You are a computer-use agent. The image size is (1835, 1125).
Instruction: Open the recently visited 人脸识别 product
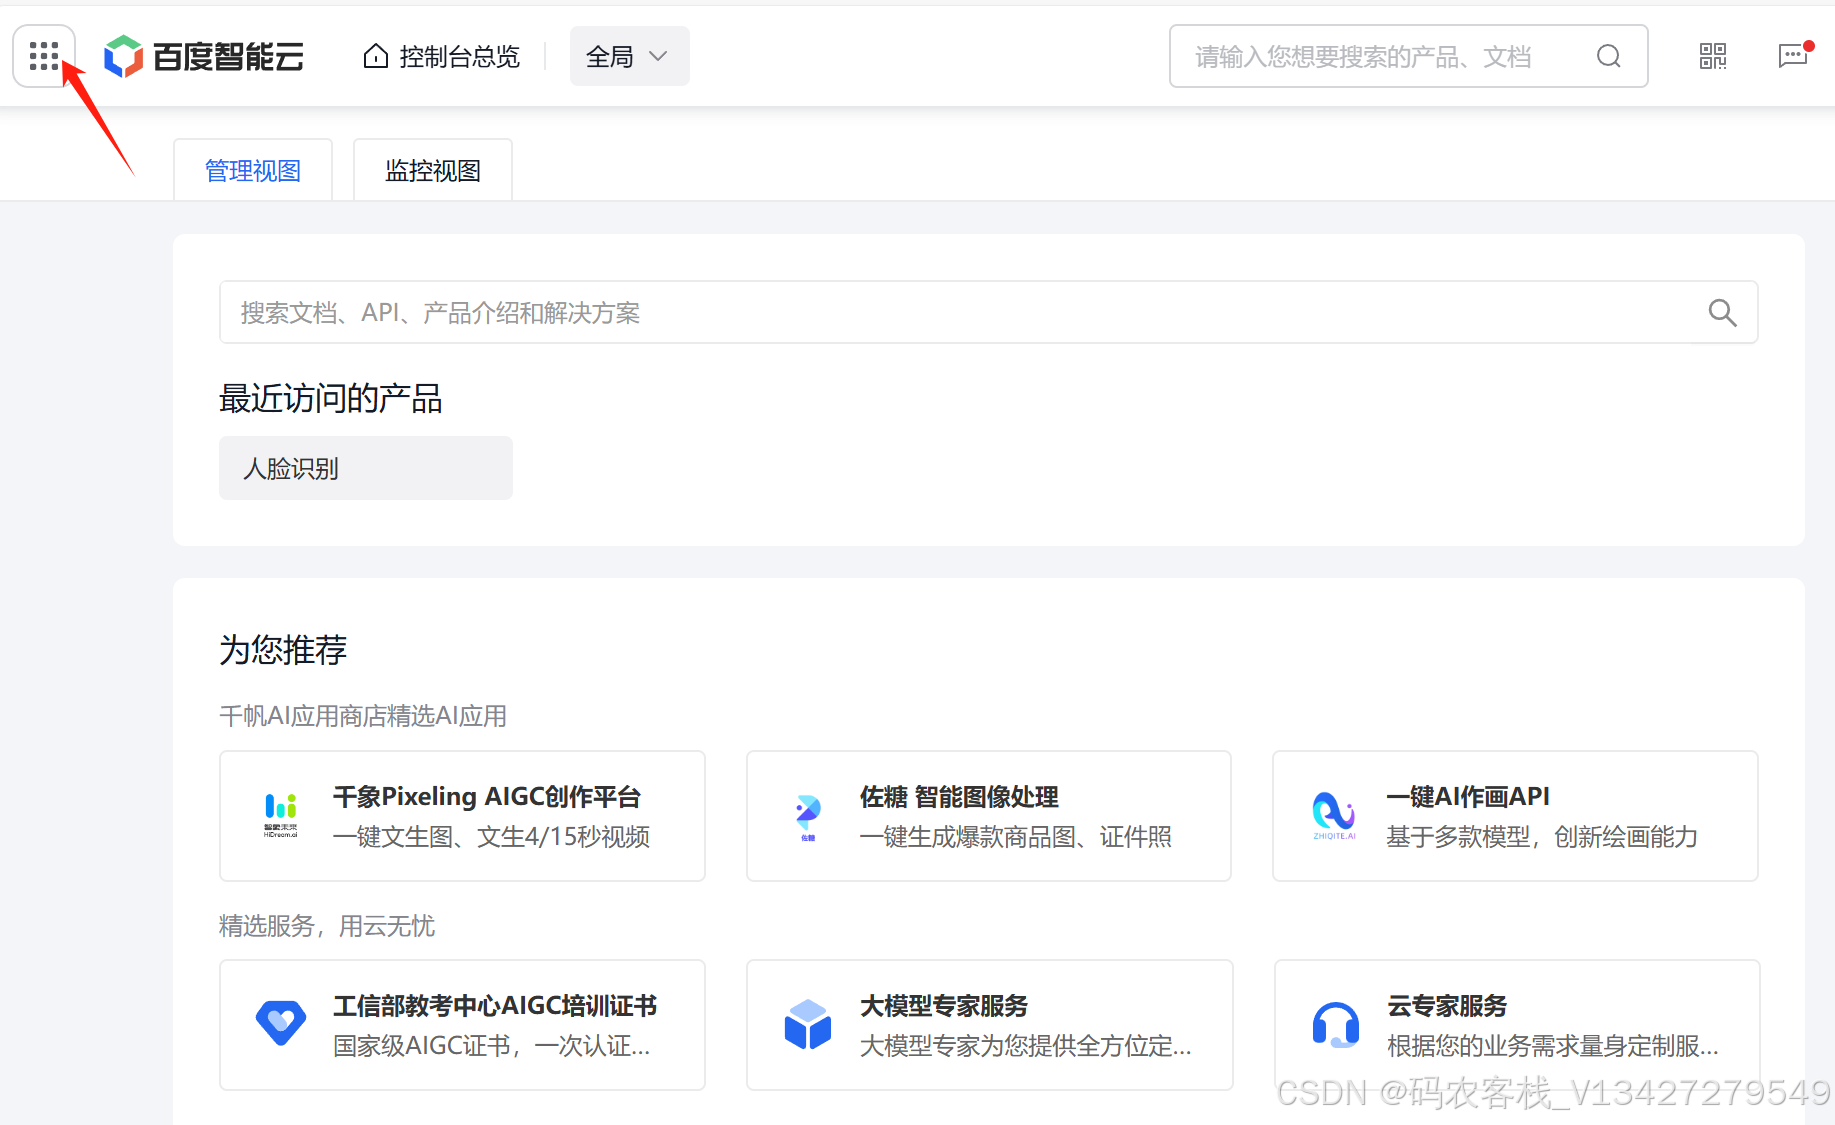pyautogui.click(x=366, y=468)
